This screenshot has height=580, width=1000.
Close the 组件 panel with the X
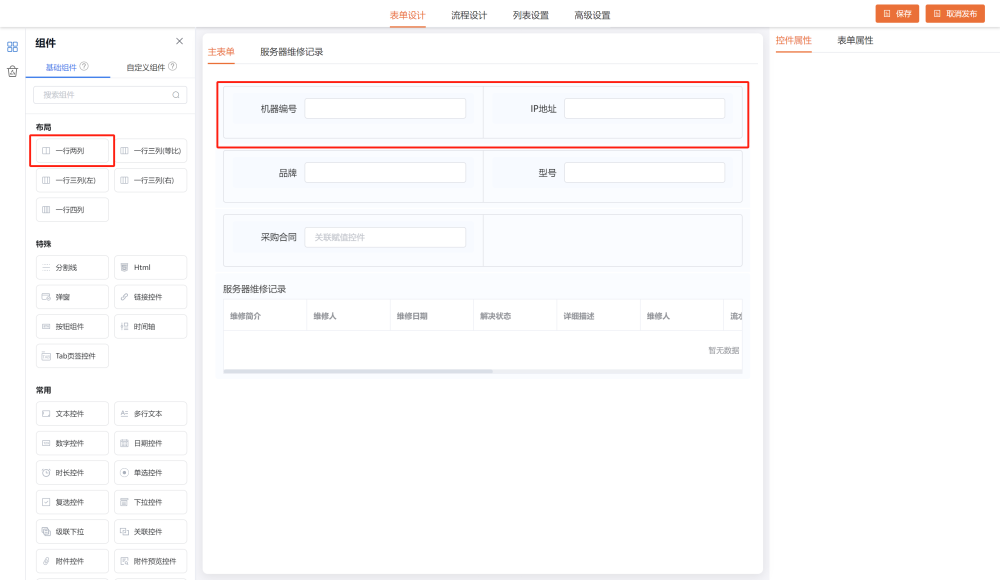[179, 41]
